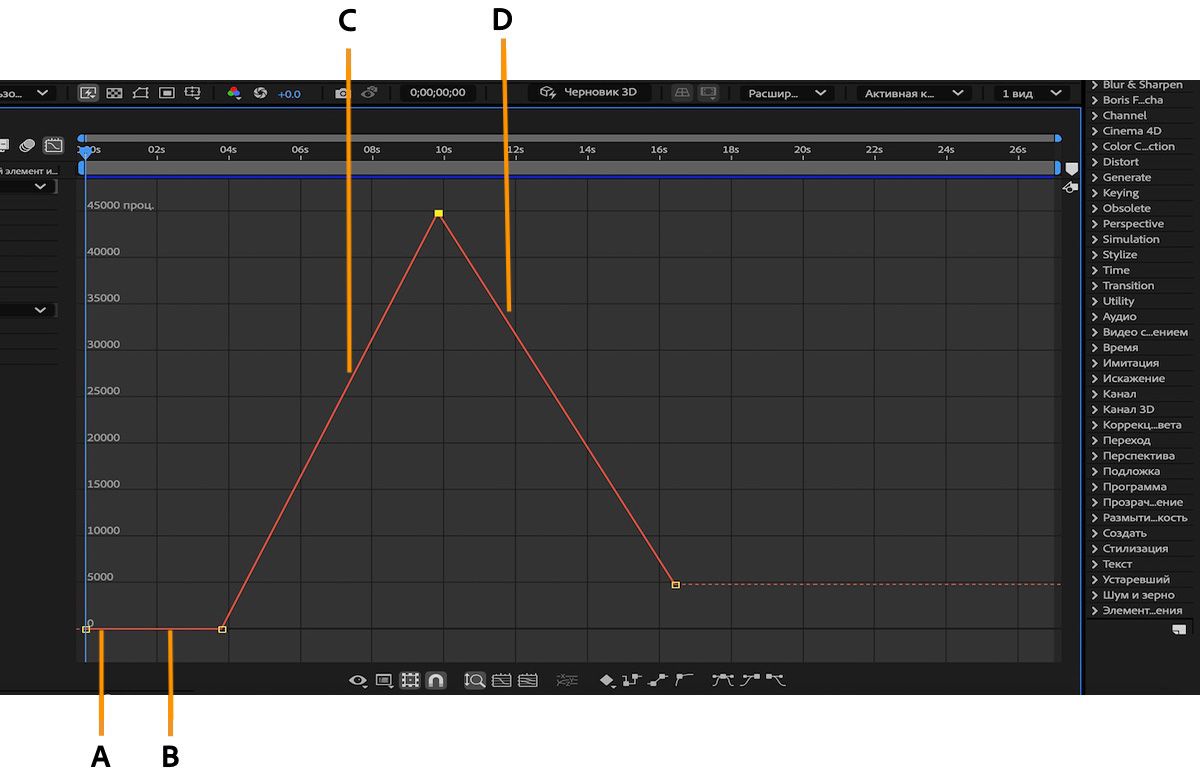
Task: Toggle the transform box for selected keyframes
Action: point(410,680)
